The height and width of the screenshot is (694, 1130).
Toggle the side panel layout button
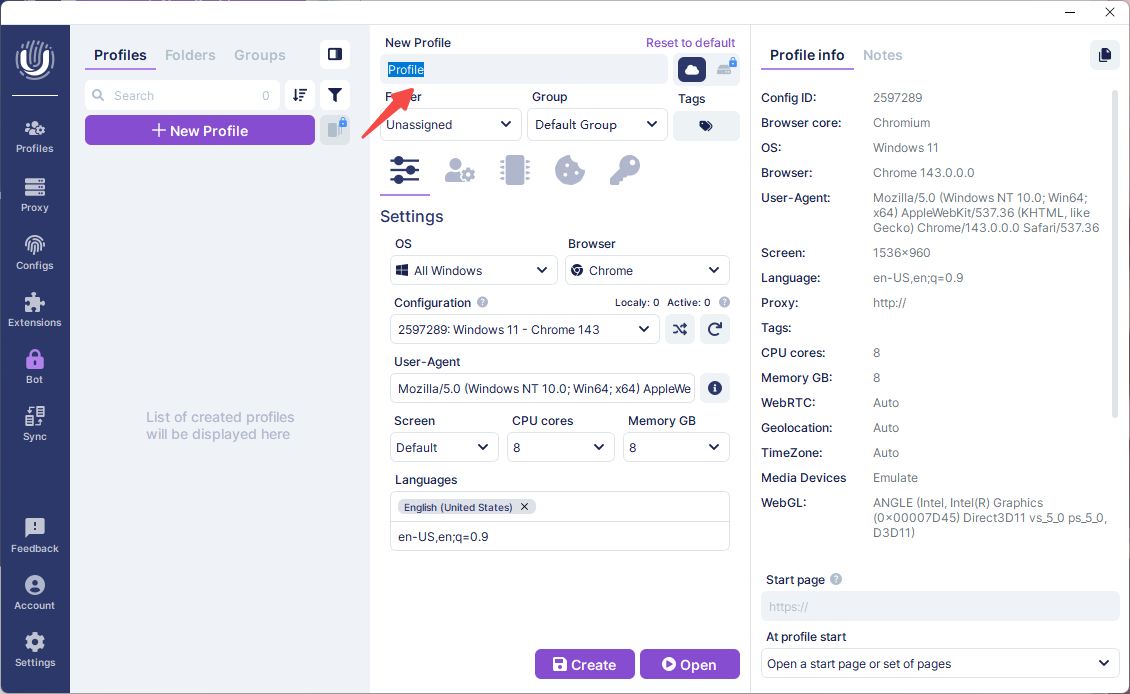coord(335,55)
